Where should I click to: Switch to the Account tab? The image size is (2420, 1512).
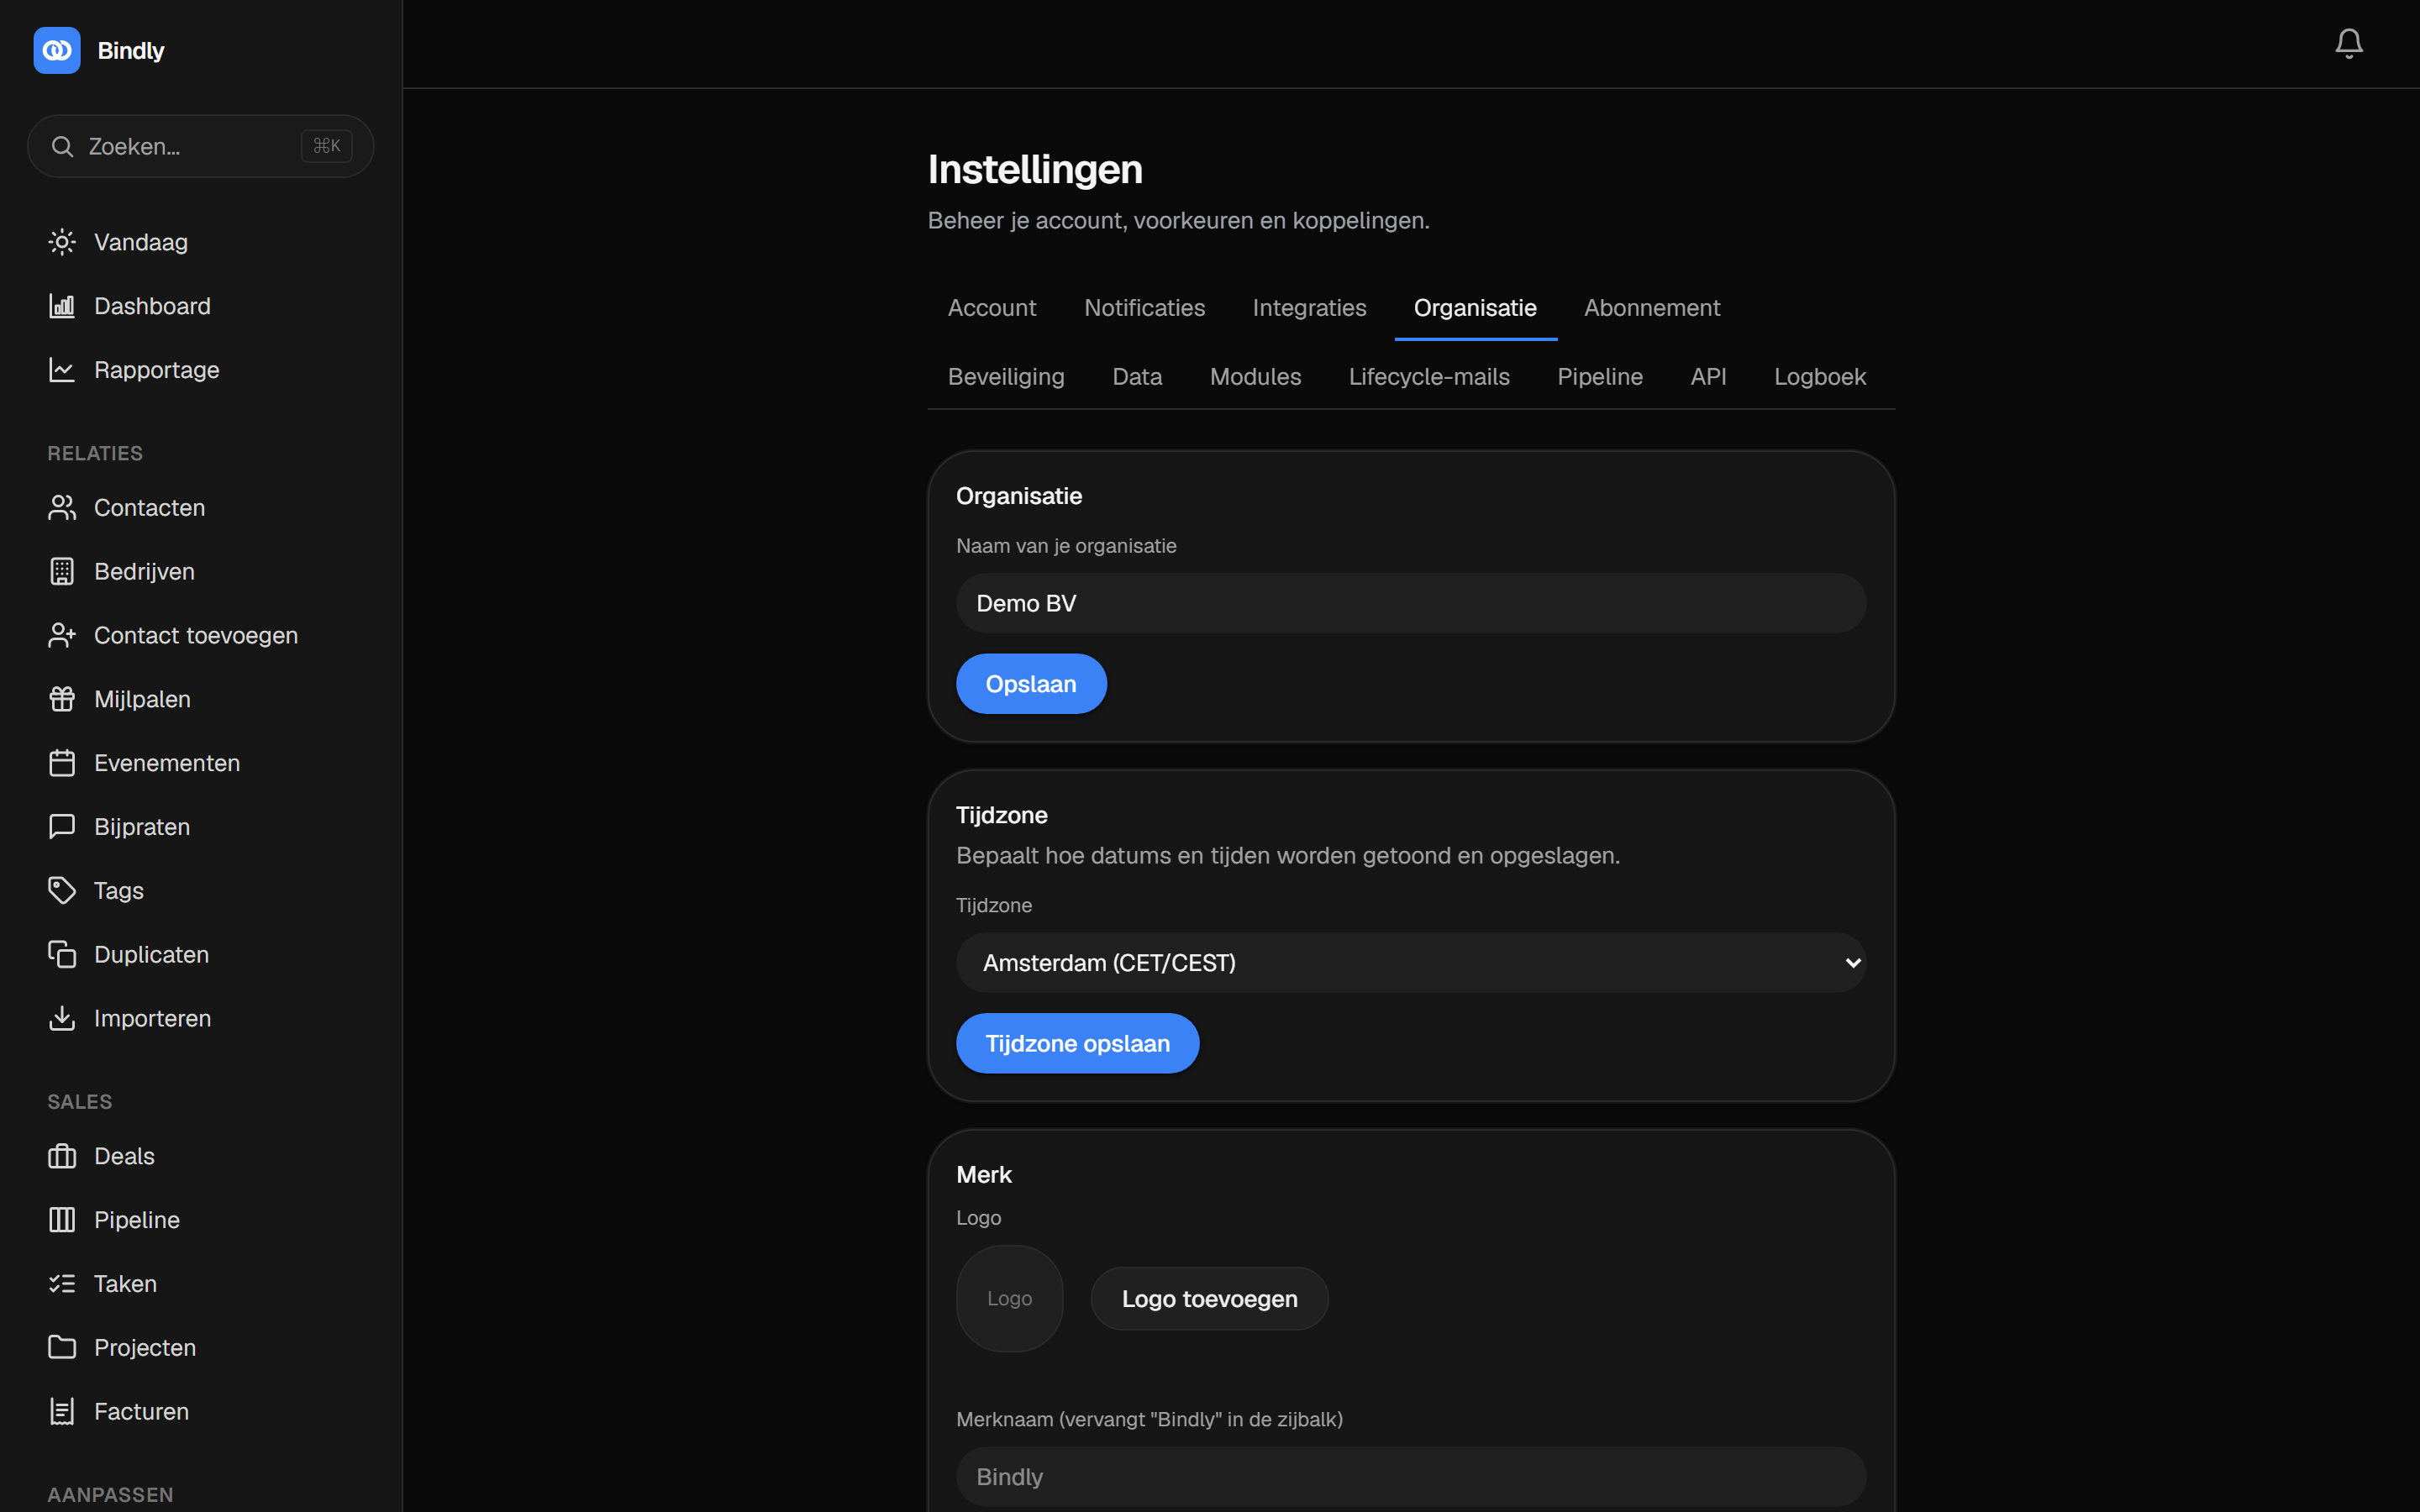click(x=992, y=308)
